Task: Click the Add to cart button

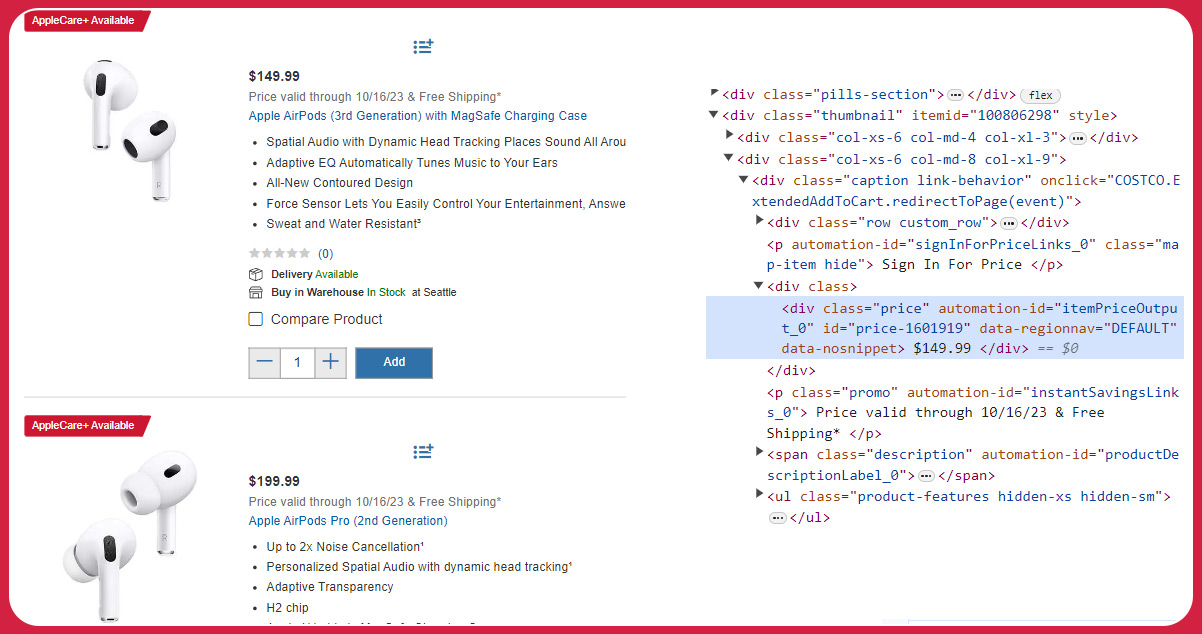Action: coord(393,363)
